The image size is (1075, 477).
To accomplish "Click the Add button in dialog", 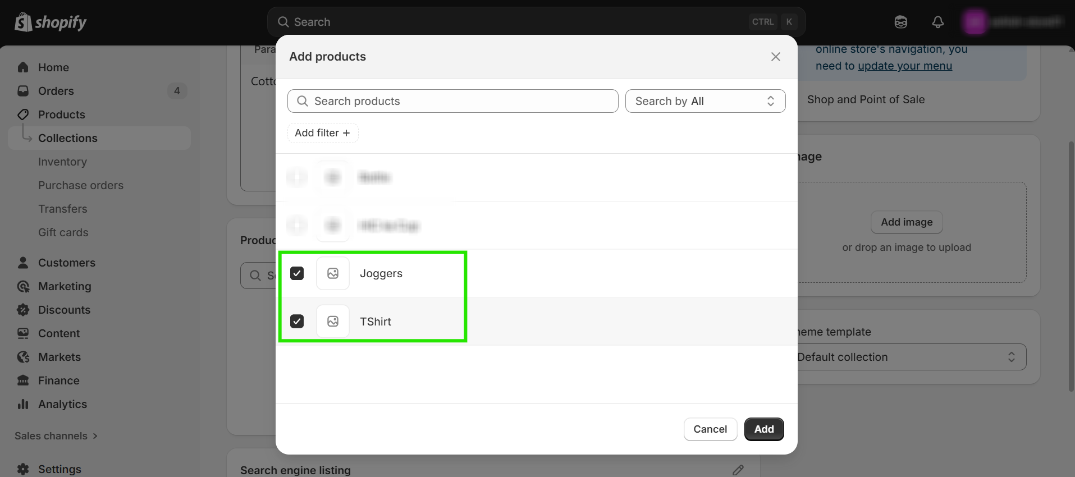I will tap(764, 429).
